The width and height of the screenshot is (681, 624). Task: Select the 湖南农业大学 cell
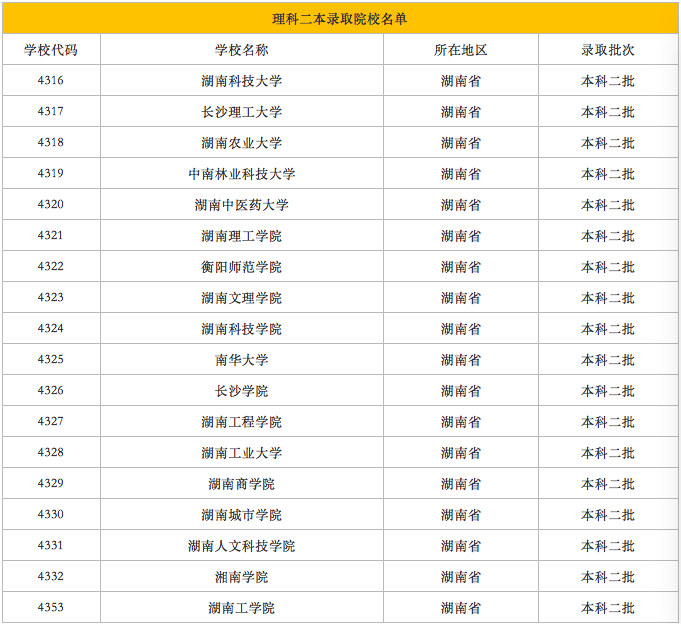pyautogui.click(x=241, y=143)
